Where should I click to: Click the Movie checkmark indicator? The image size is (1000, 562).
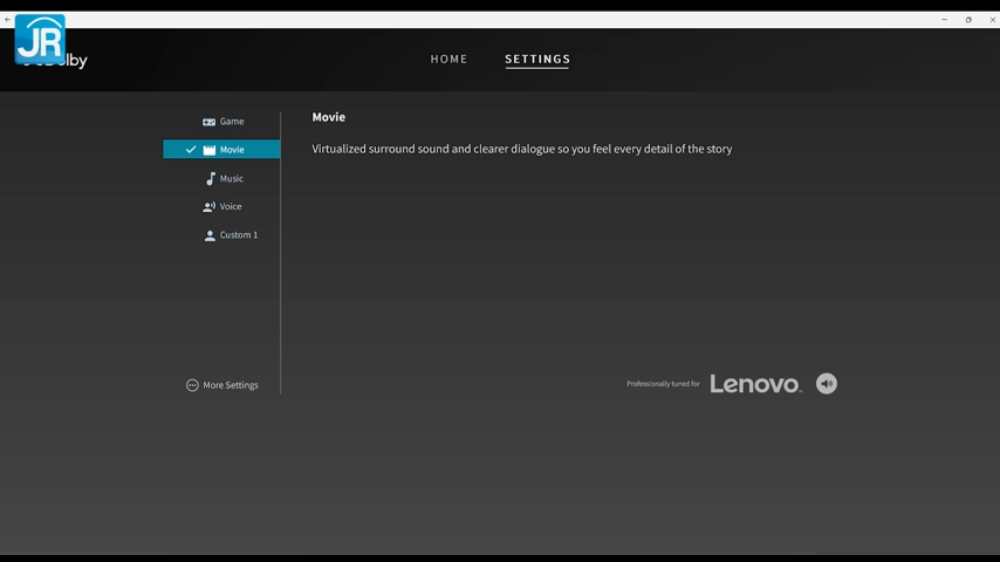tap(190, 149)
